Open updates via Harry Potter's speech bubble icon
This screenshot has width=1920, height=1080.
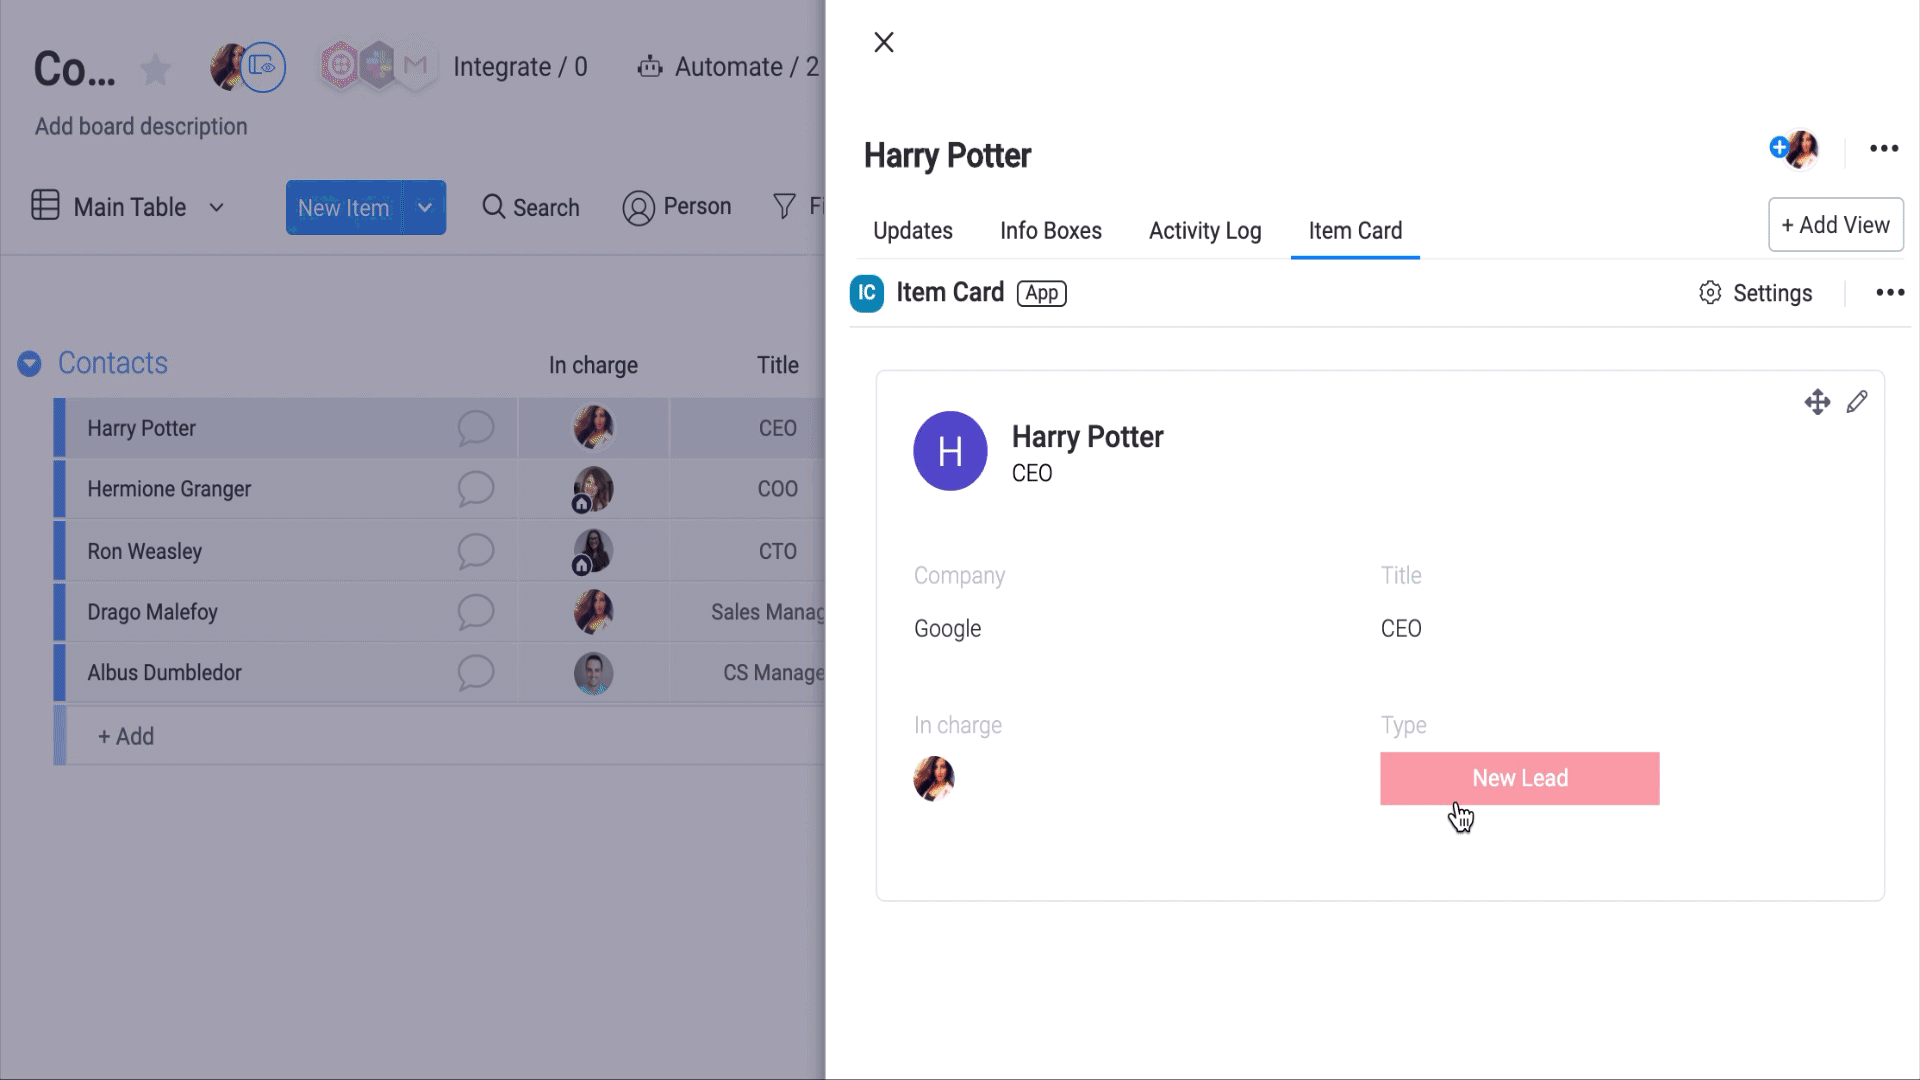(477, 428)
